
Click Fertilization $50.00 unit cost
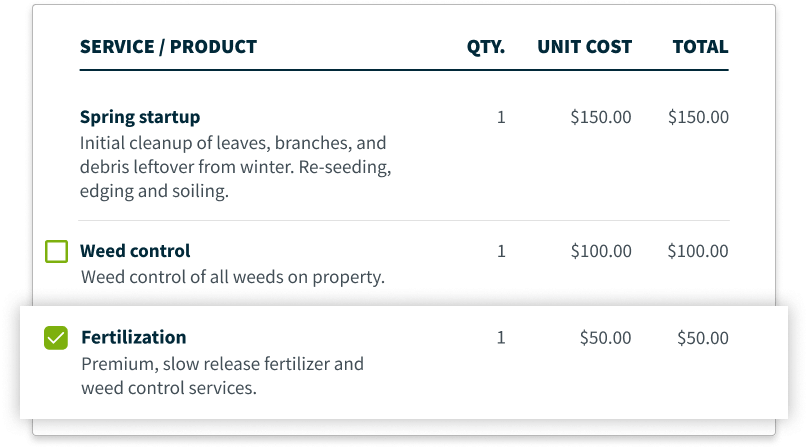click(x=605, y=338)
